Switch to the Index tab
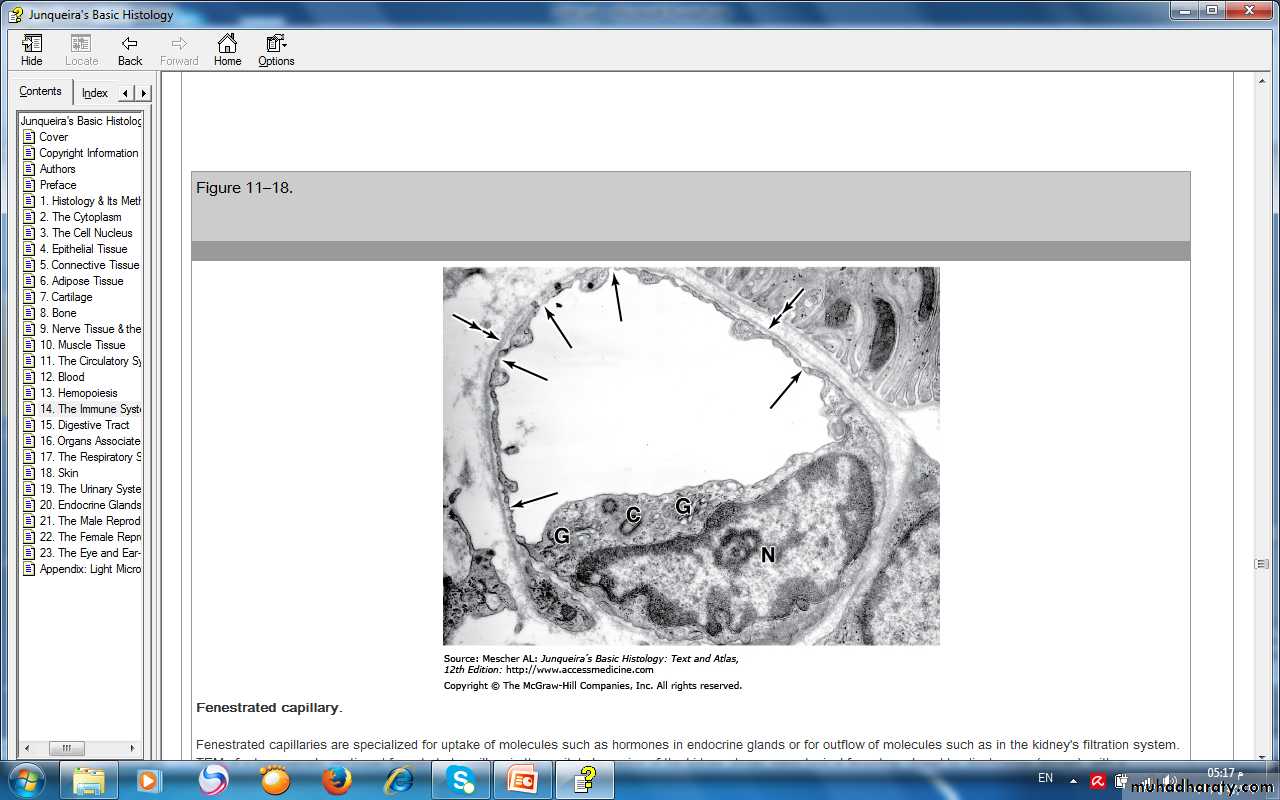This screenshot has height=800, width=1280. (x=95, y=93)
